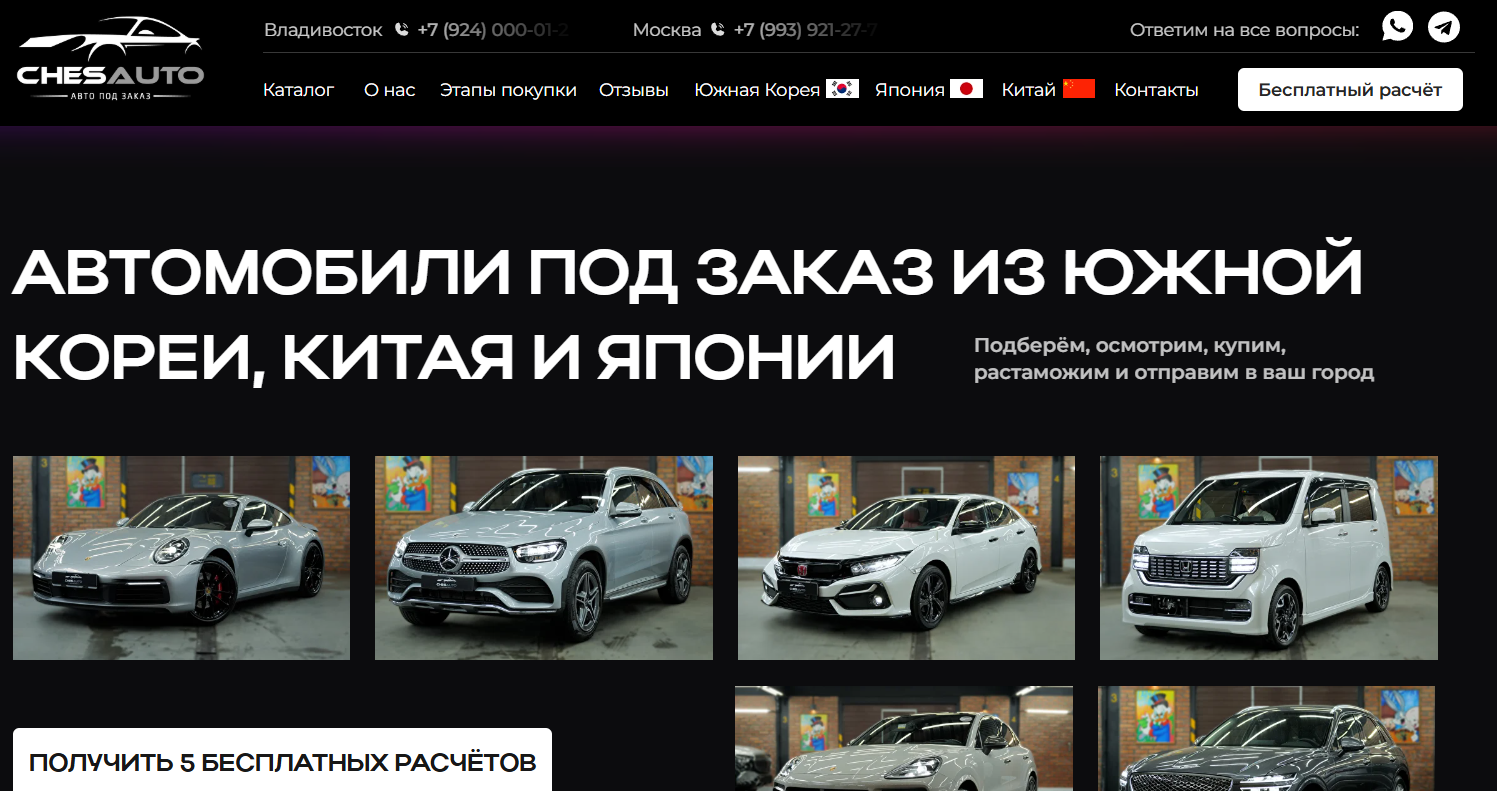Image resolution: width=1497 pixels, height=791 pixels.
Task: Click the Получить 5 бесплатных расчётов button
Action: (x=282, y=763)
